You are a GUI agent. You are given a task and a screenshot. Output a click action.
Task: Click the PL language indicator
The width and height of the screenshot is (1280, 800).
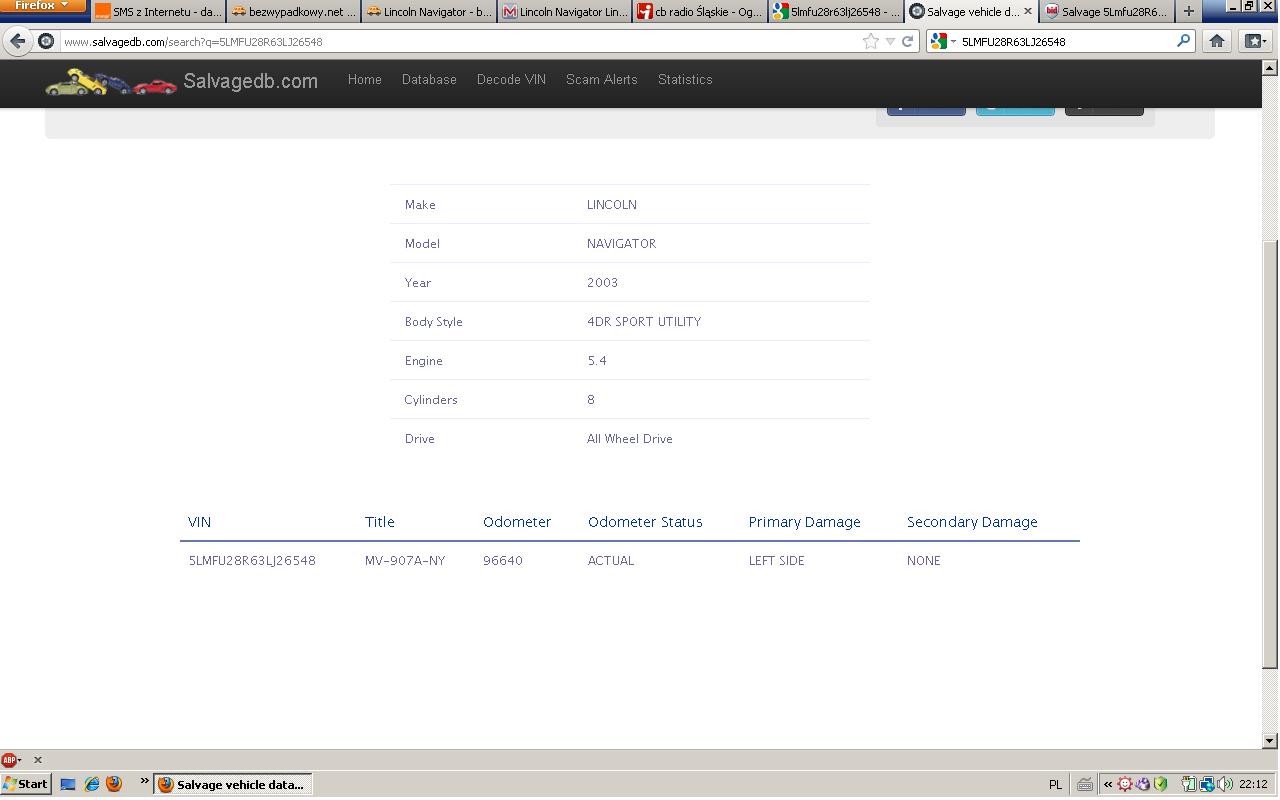(x=1055, y=785)
